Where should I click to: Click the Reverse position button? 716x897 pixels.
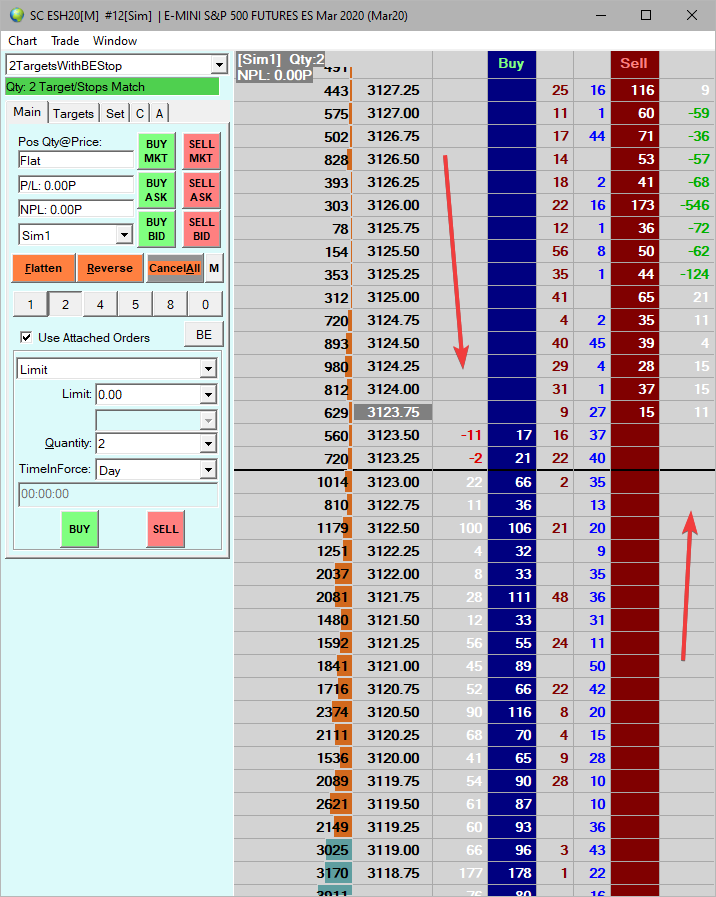tap(110, 268)
